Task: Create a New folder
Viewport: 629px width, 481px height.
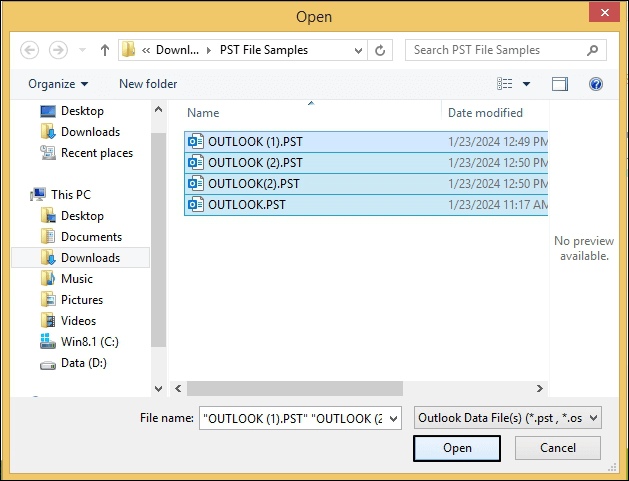Action: (x=148, y=84)
